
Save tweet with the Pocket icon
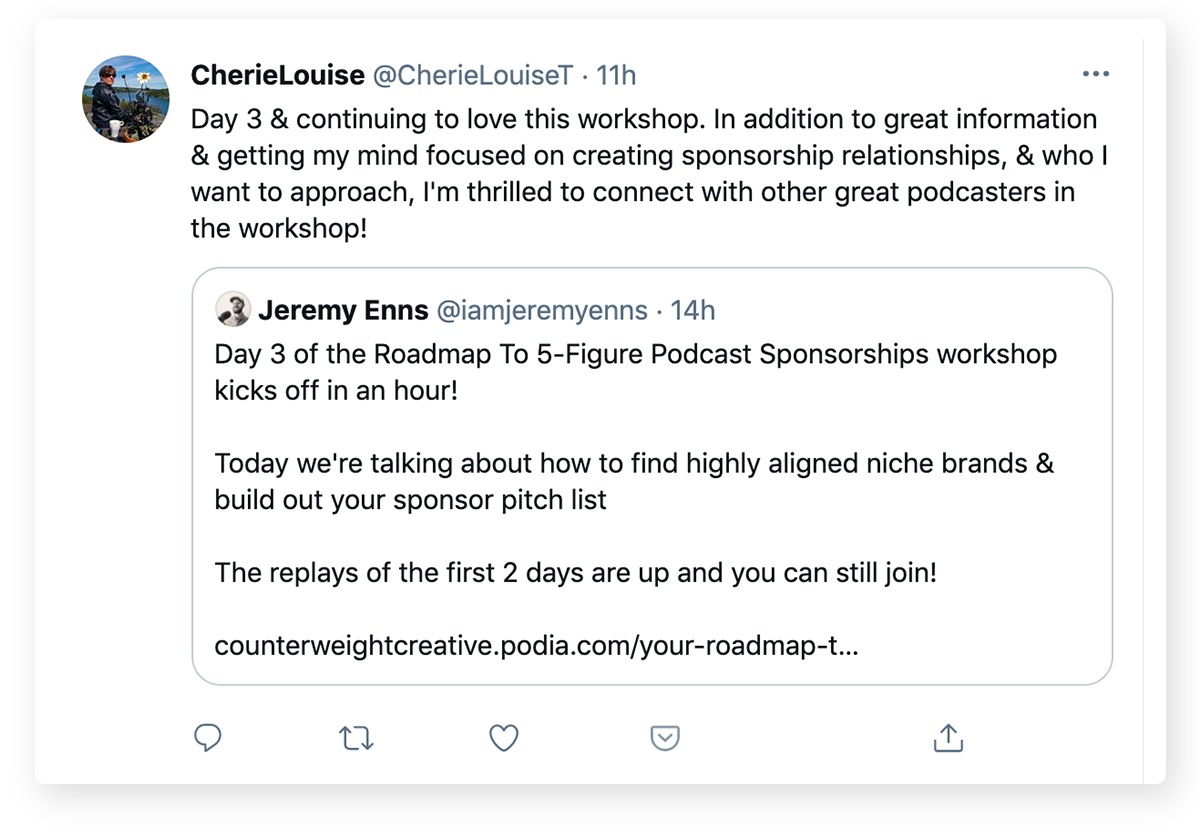(665, 738)
